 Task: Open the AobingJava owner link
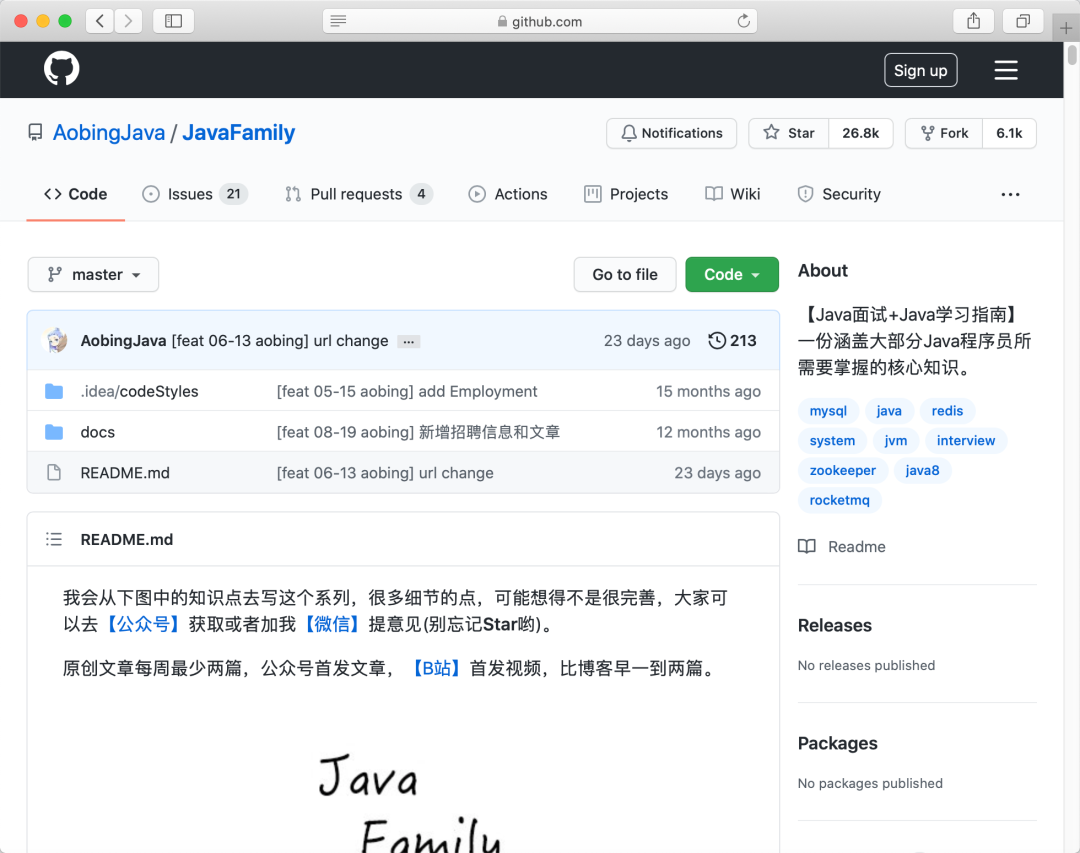[109, 132]
